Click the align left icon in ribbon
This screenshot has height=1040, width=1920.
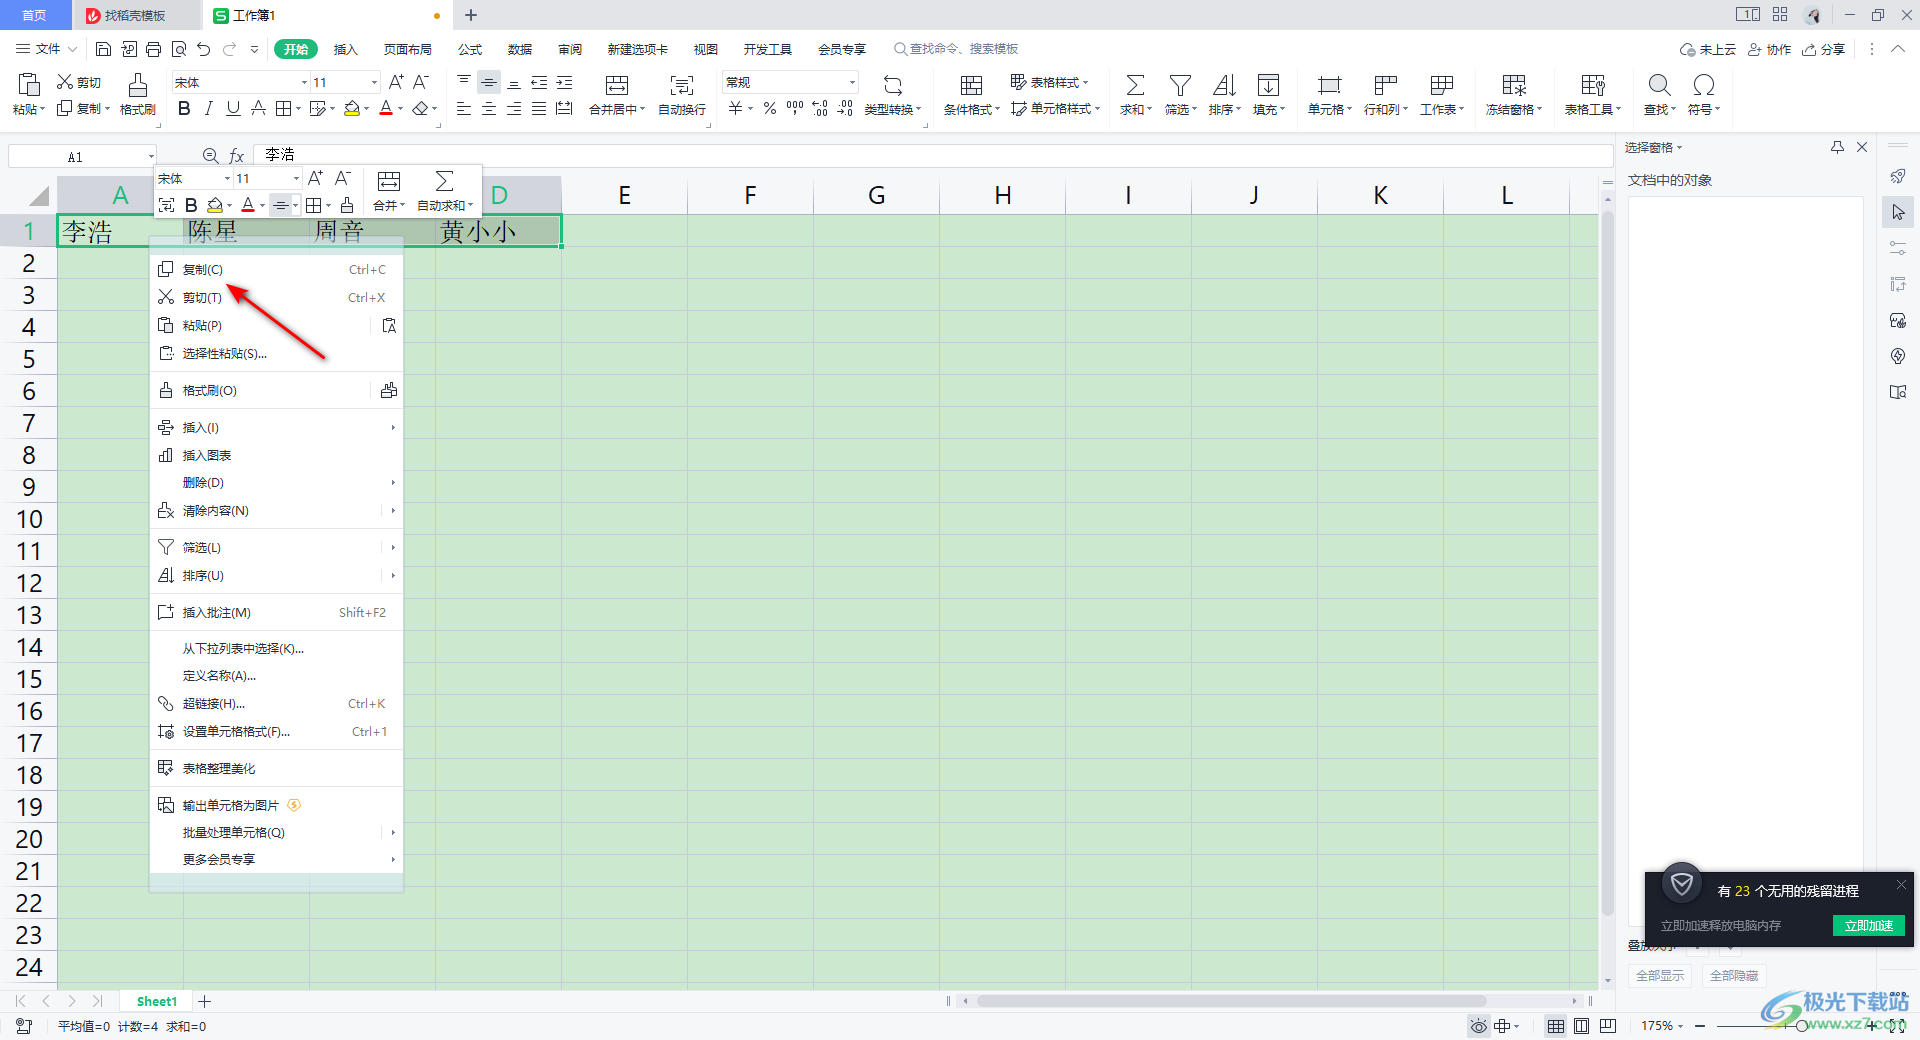point(464,109)
